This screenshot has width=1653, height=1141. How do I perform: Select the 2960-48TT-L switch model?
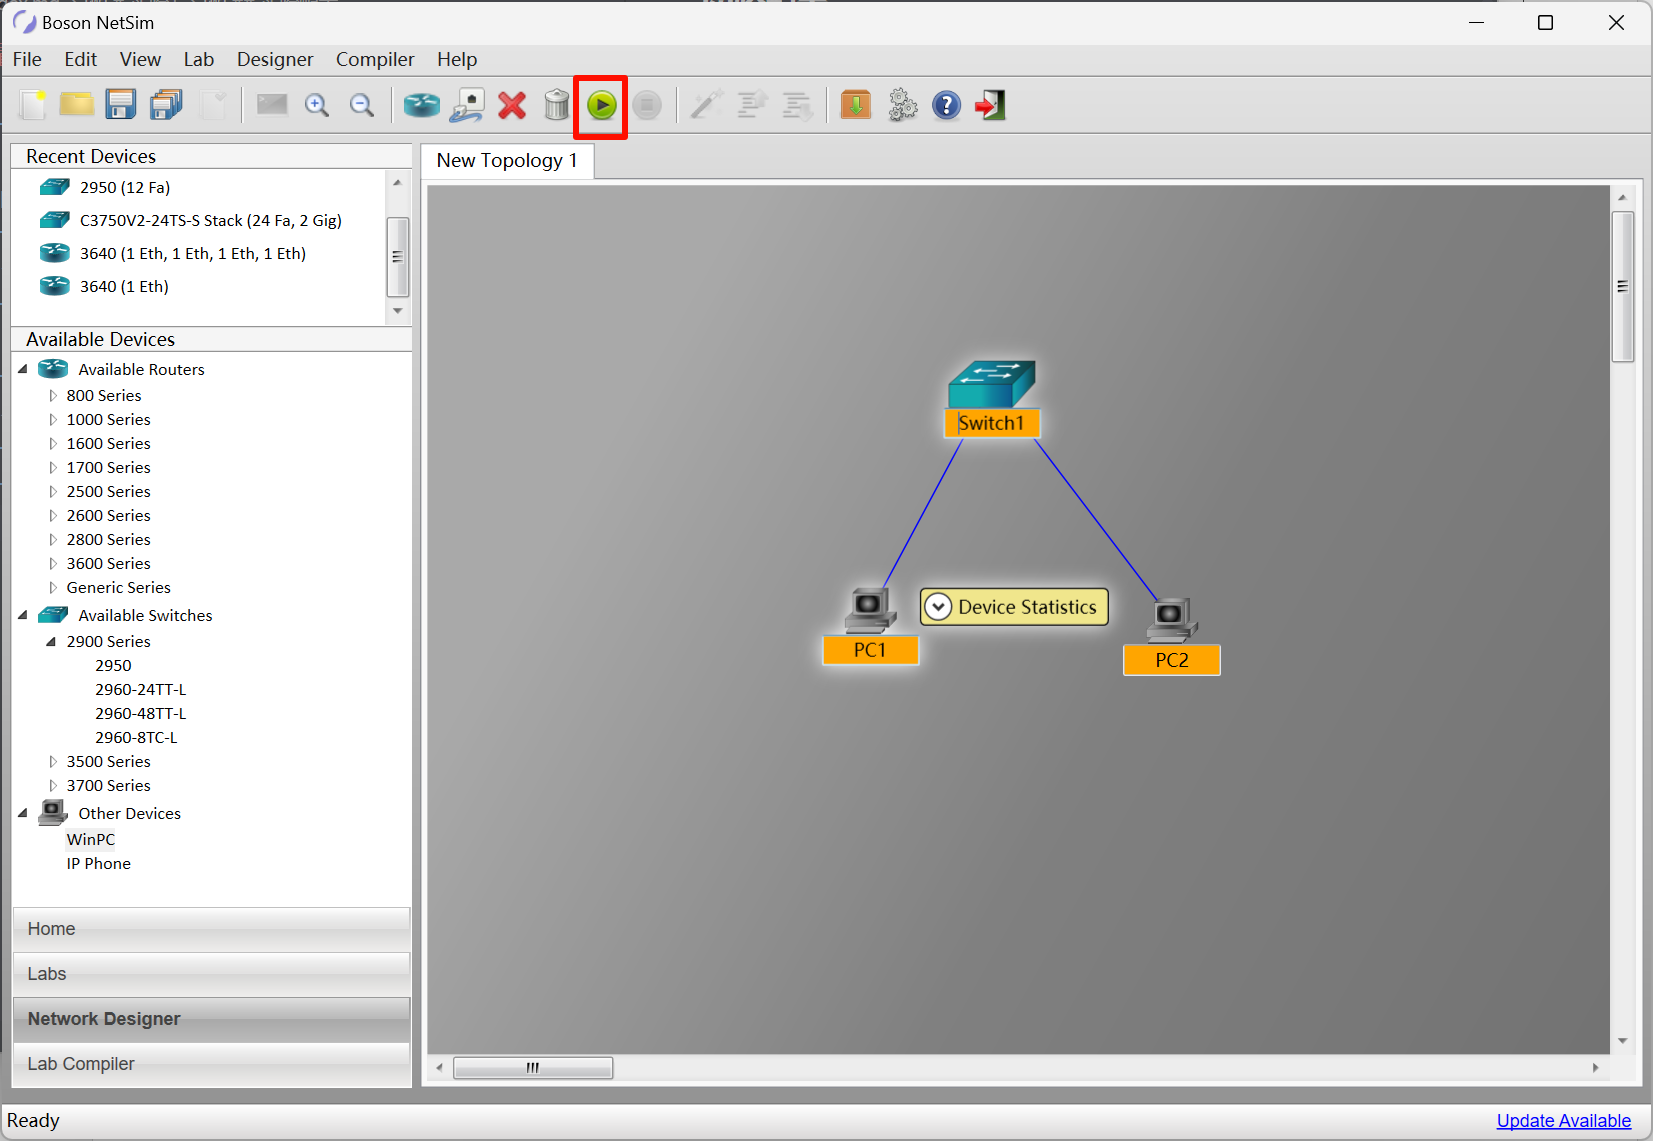coord(141,714)
